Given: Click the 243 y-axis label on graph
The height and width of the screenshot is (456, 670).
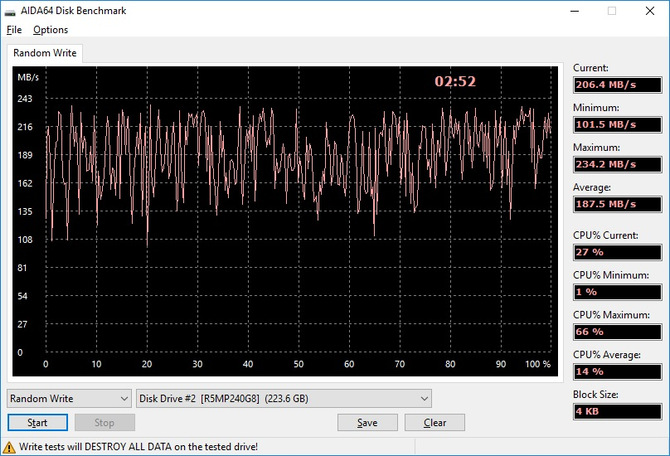Looking at the screenshot, I should coord(25,99).
